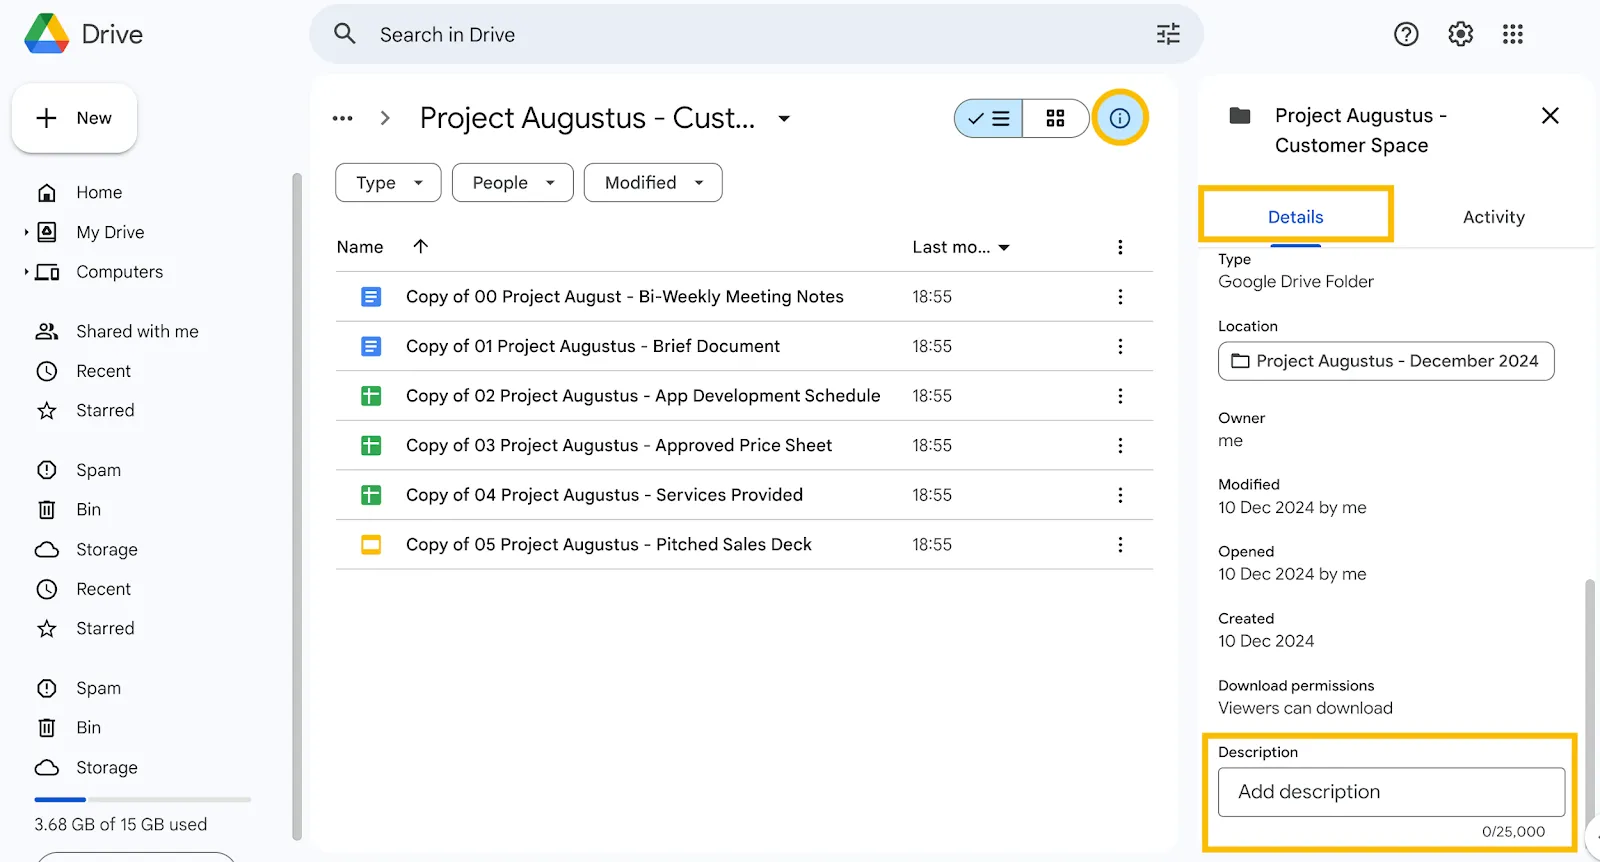Open the Type filter dropdown
1600x862 pixels.
pos(388,182)
